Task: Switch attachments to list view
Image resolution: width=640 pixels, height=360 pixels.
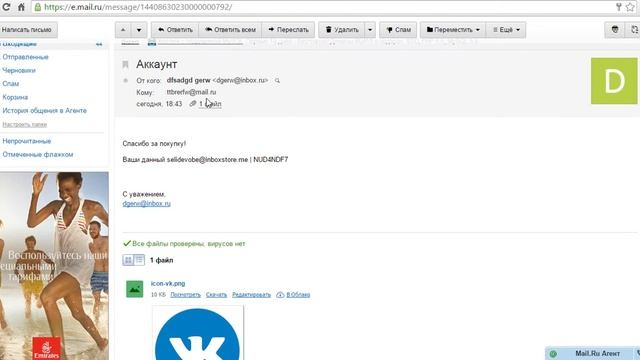Action: pos(139,260)
